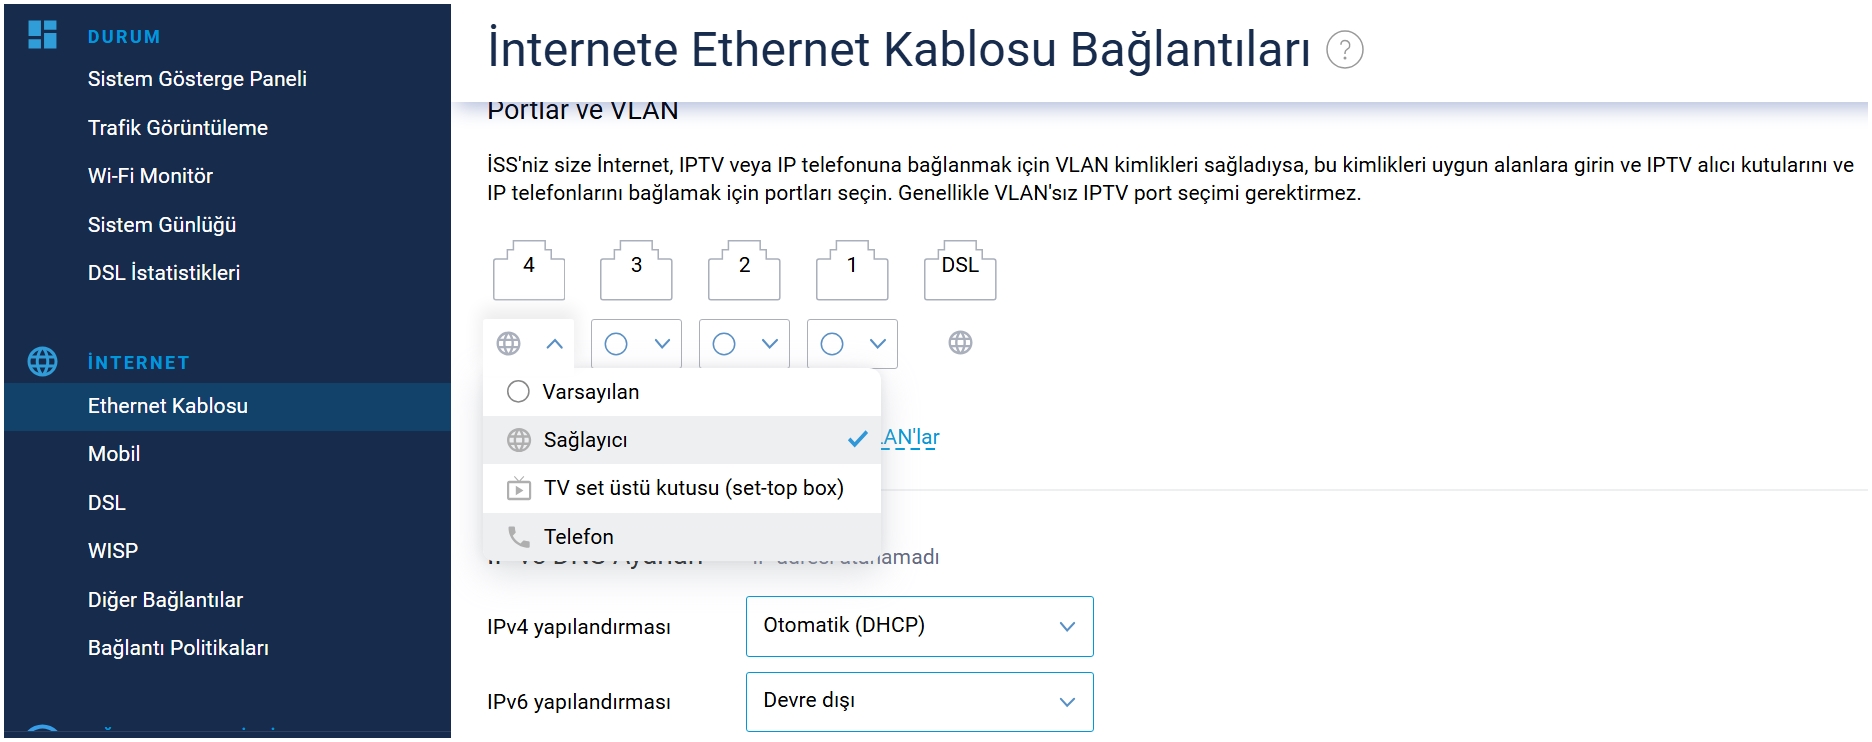Open IPv4 yapılandırması Otomatik (DHCP) dropdown
The width and height of the screenshot is (1872, 742).
pyautogui.click(x=920, y=626)
